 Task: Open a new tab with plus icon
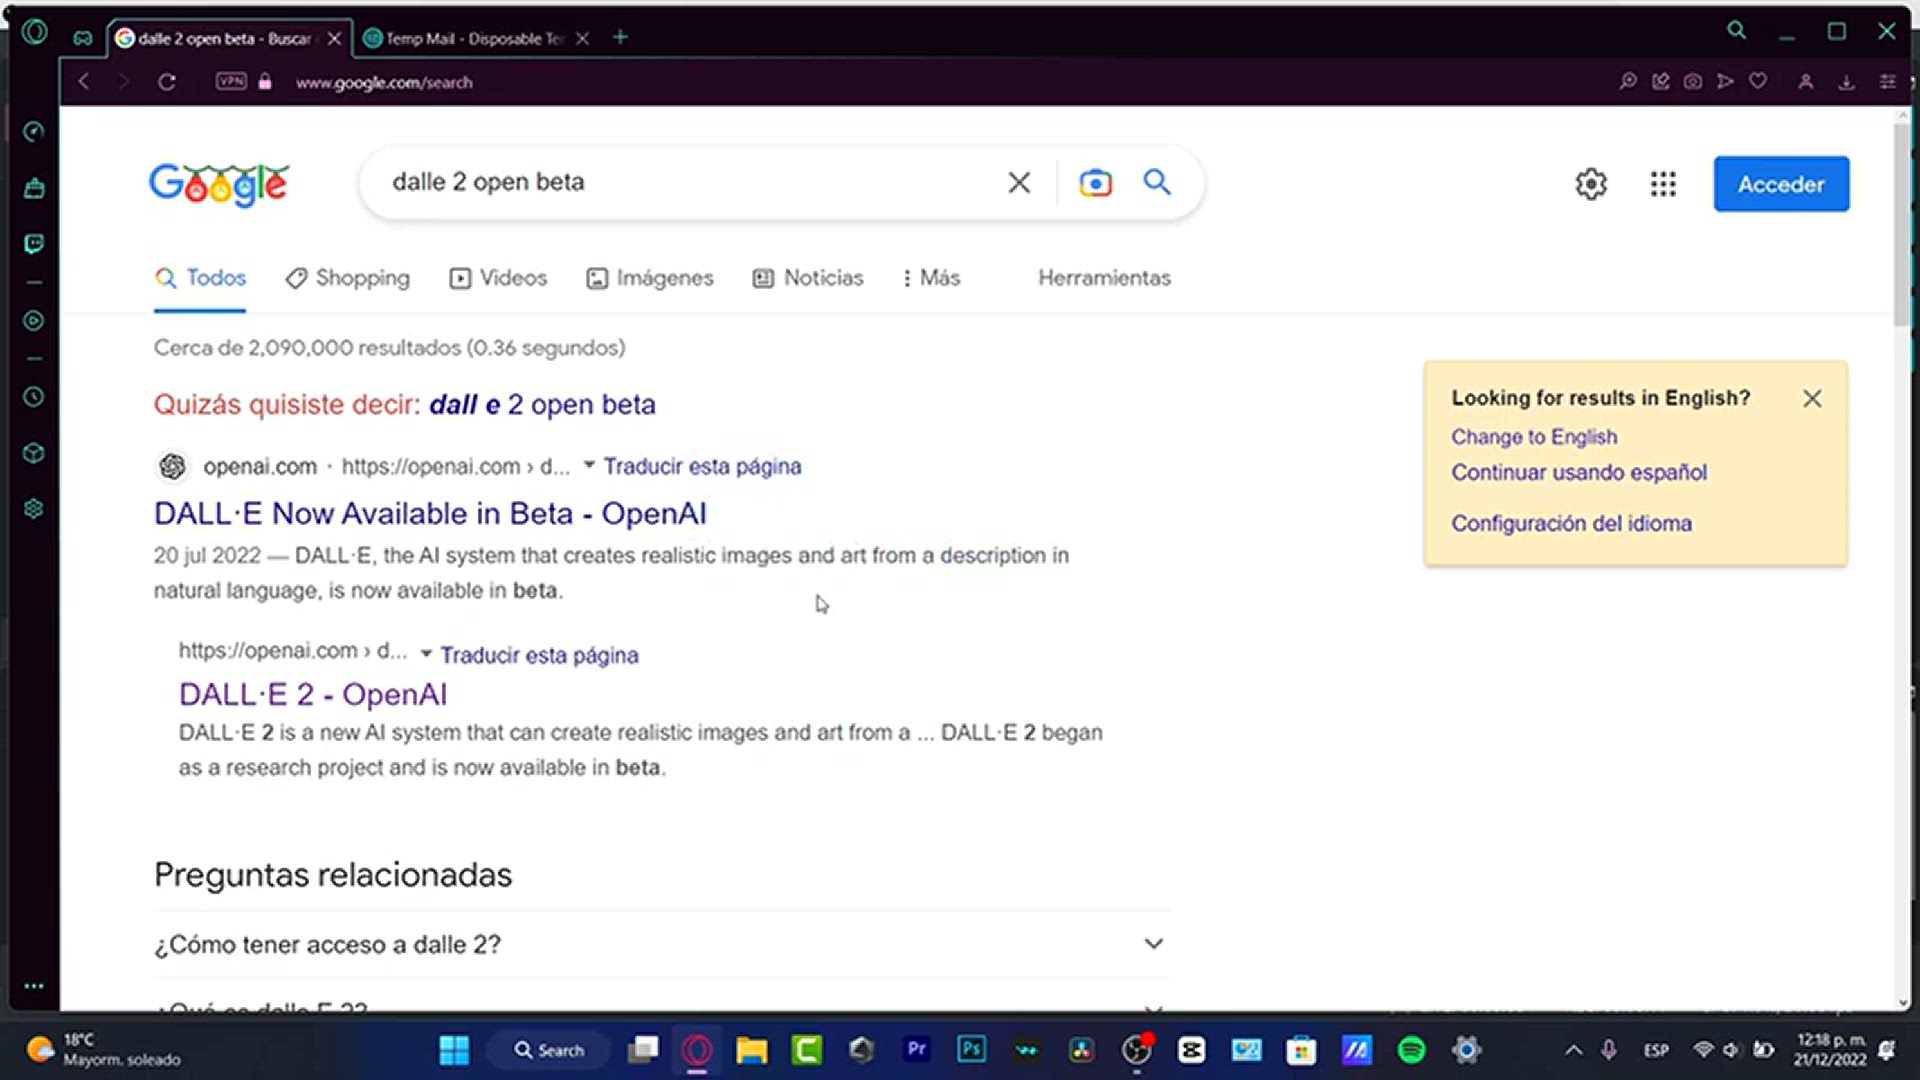(x=620, y=37)
